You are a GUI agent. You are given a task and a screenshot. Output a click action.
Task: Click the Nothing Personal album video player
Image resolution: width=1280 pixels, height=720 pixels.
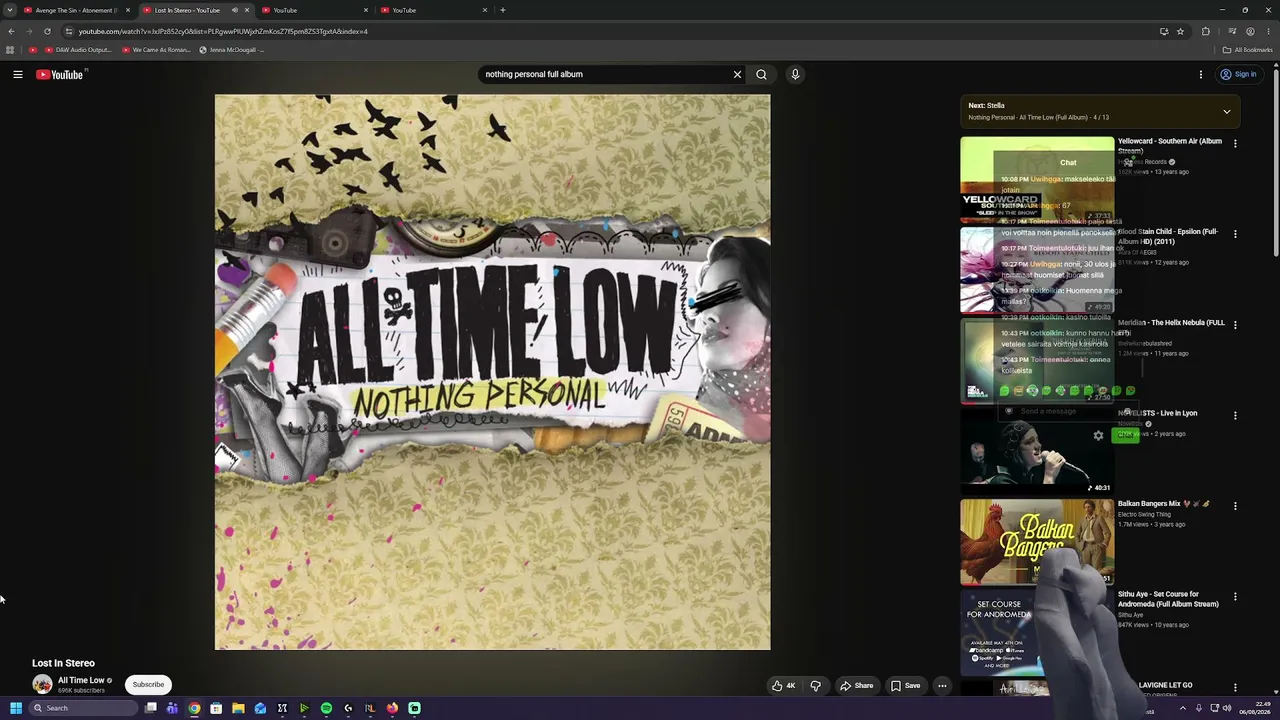(492, 372)
